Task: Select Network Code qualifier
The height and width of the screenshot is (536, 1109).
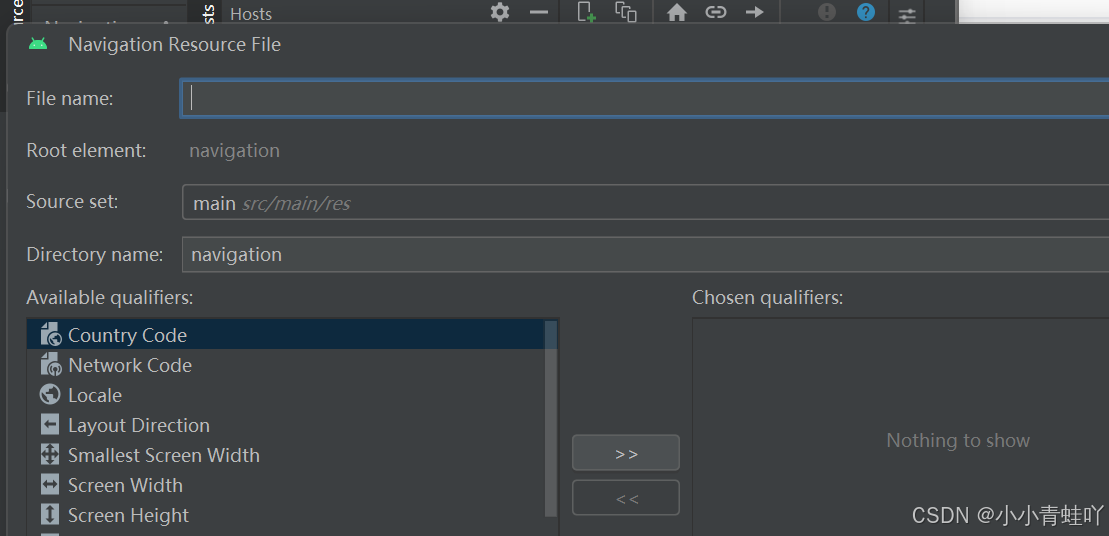Action: (x=286, y=365)
